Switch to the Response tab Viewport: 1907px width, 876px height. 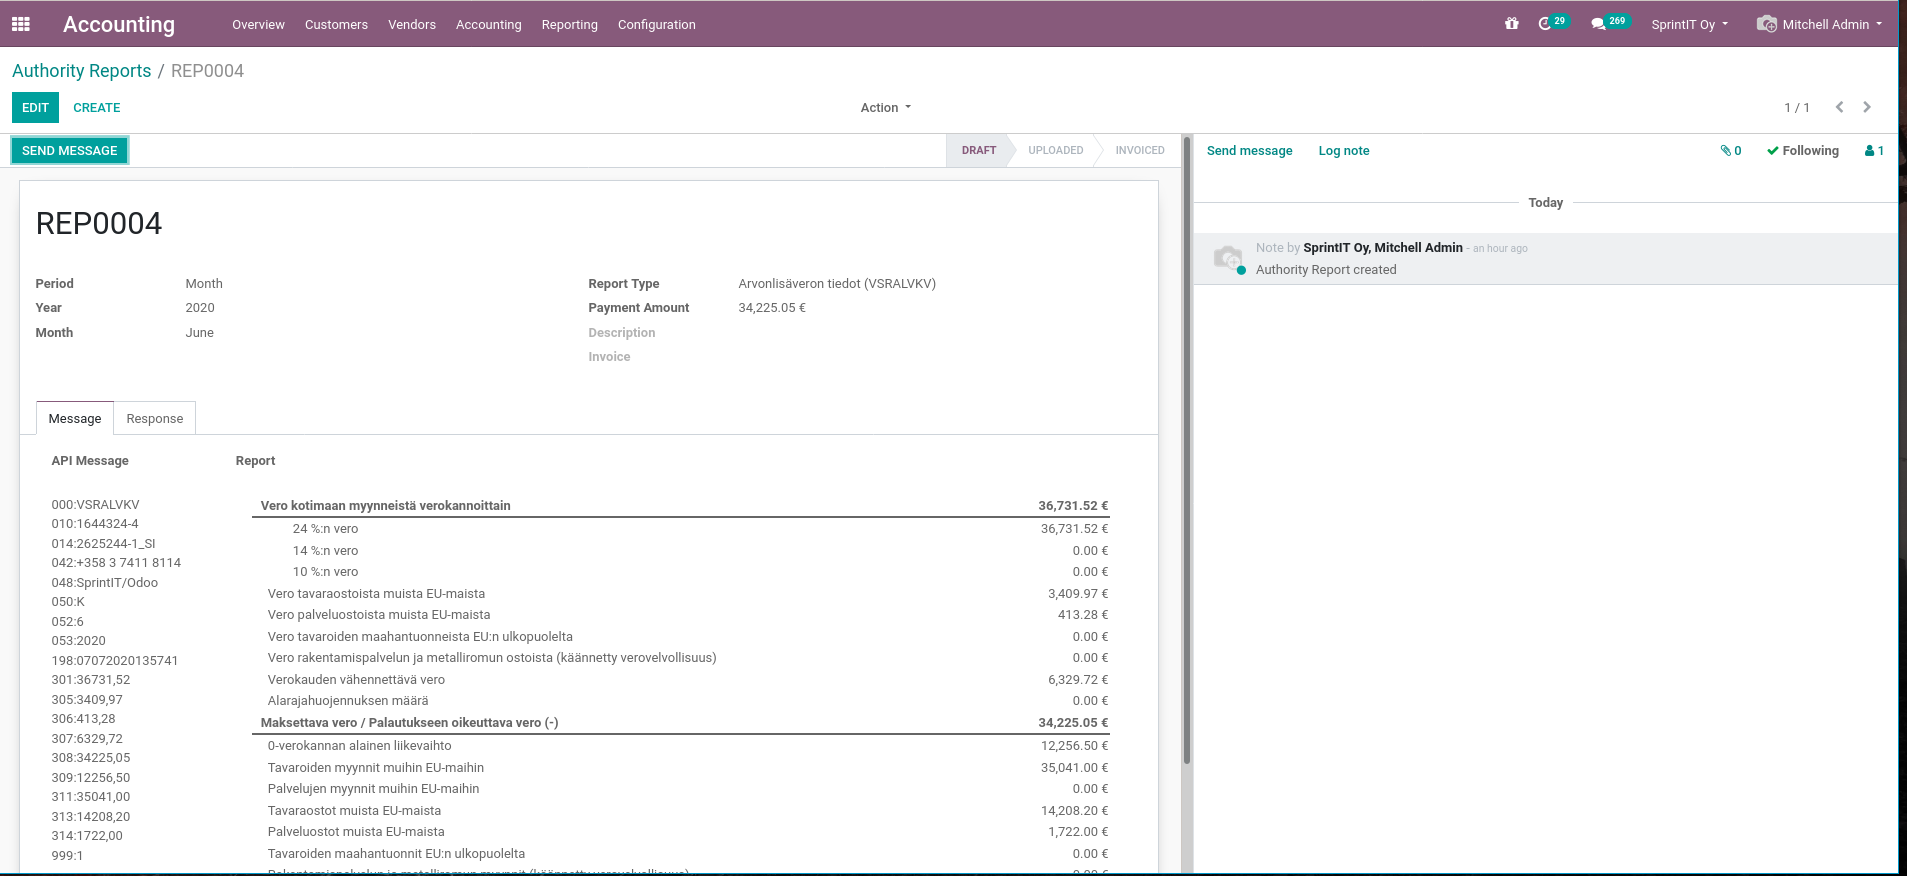coord(155,419)
